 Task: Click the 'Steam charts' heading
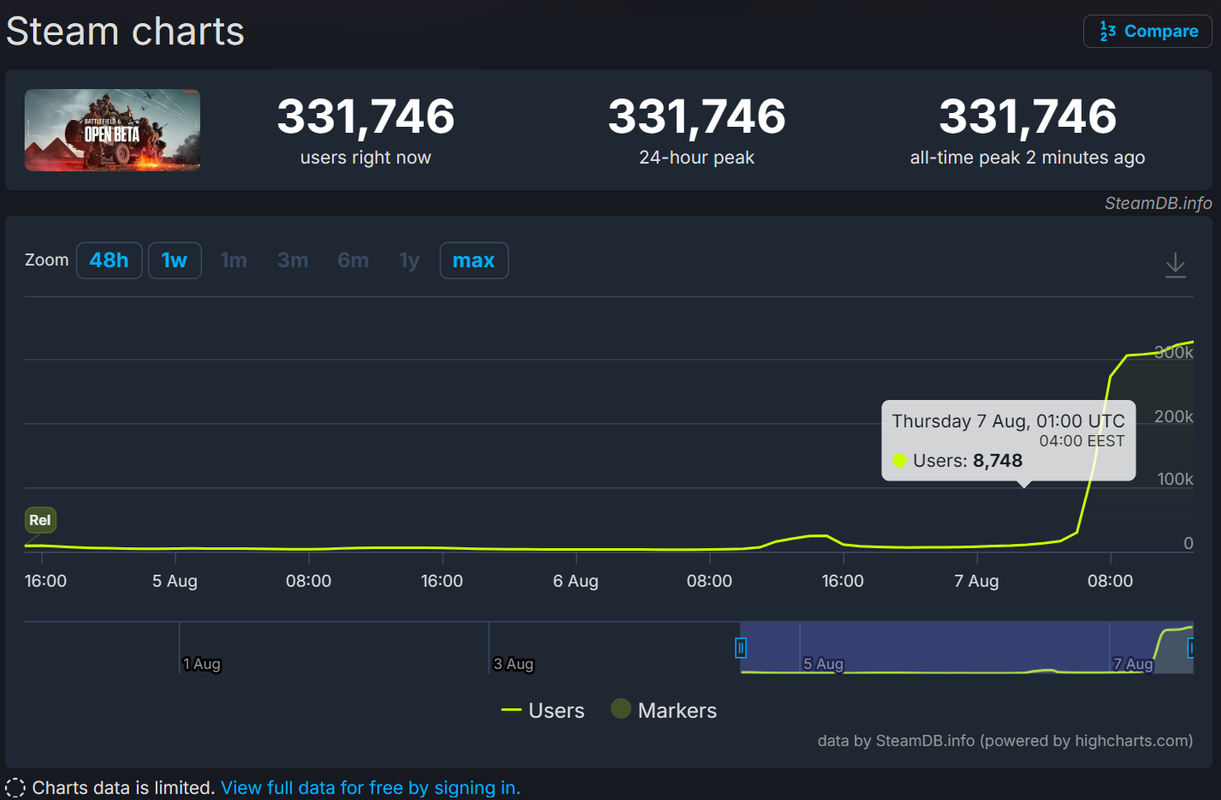[x=125, y=31]
